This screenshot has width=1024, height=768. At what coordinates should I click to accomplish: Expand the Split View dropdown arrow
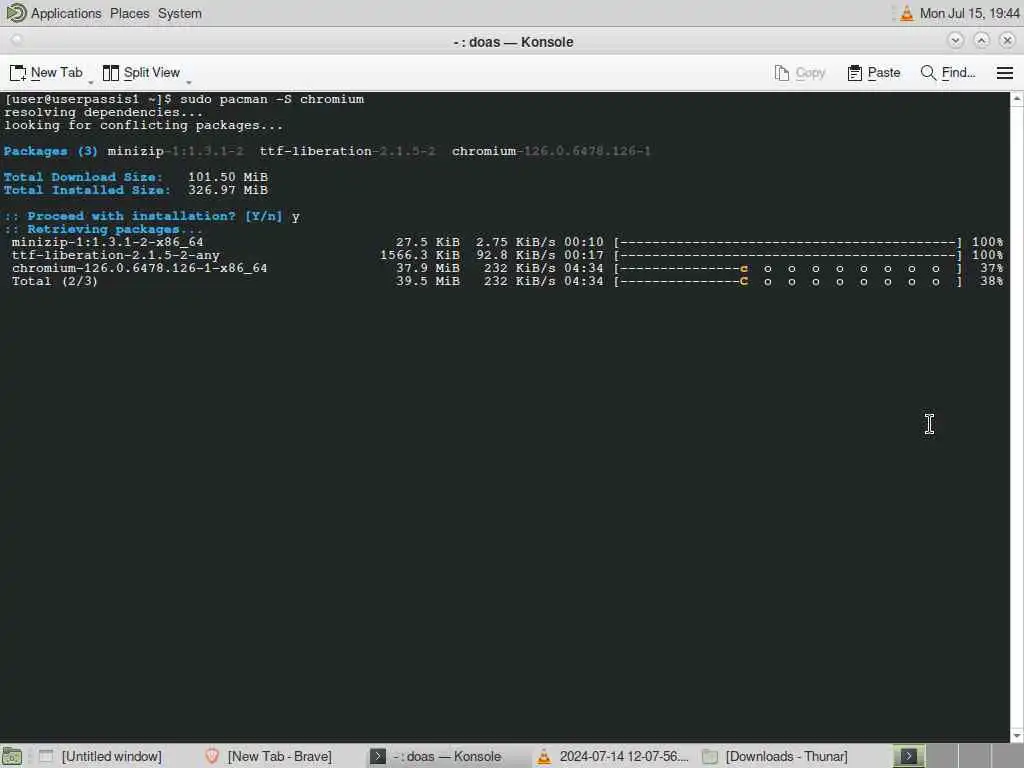pos(189,82)
